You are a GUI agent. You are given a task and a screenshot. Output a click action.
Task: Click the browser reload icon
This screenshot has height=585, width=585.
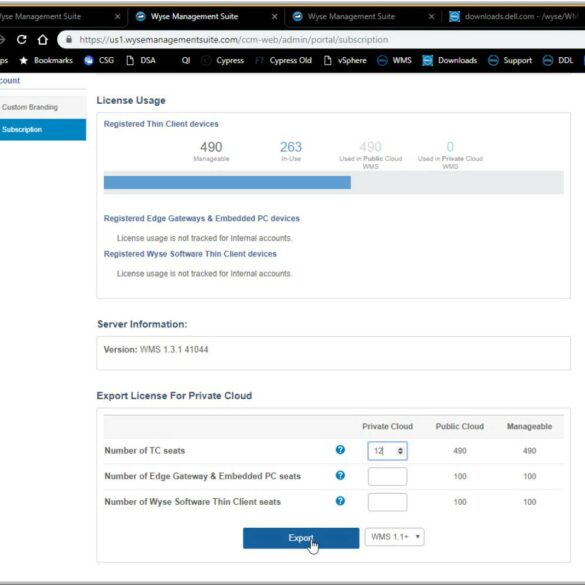point(22,39)
